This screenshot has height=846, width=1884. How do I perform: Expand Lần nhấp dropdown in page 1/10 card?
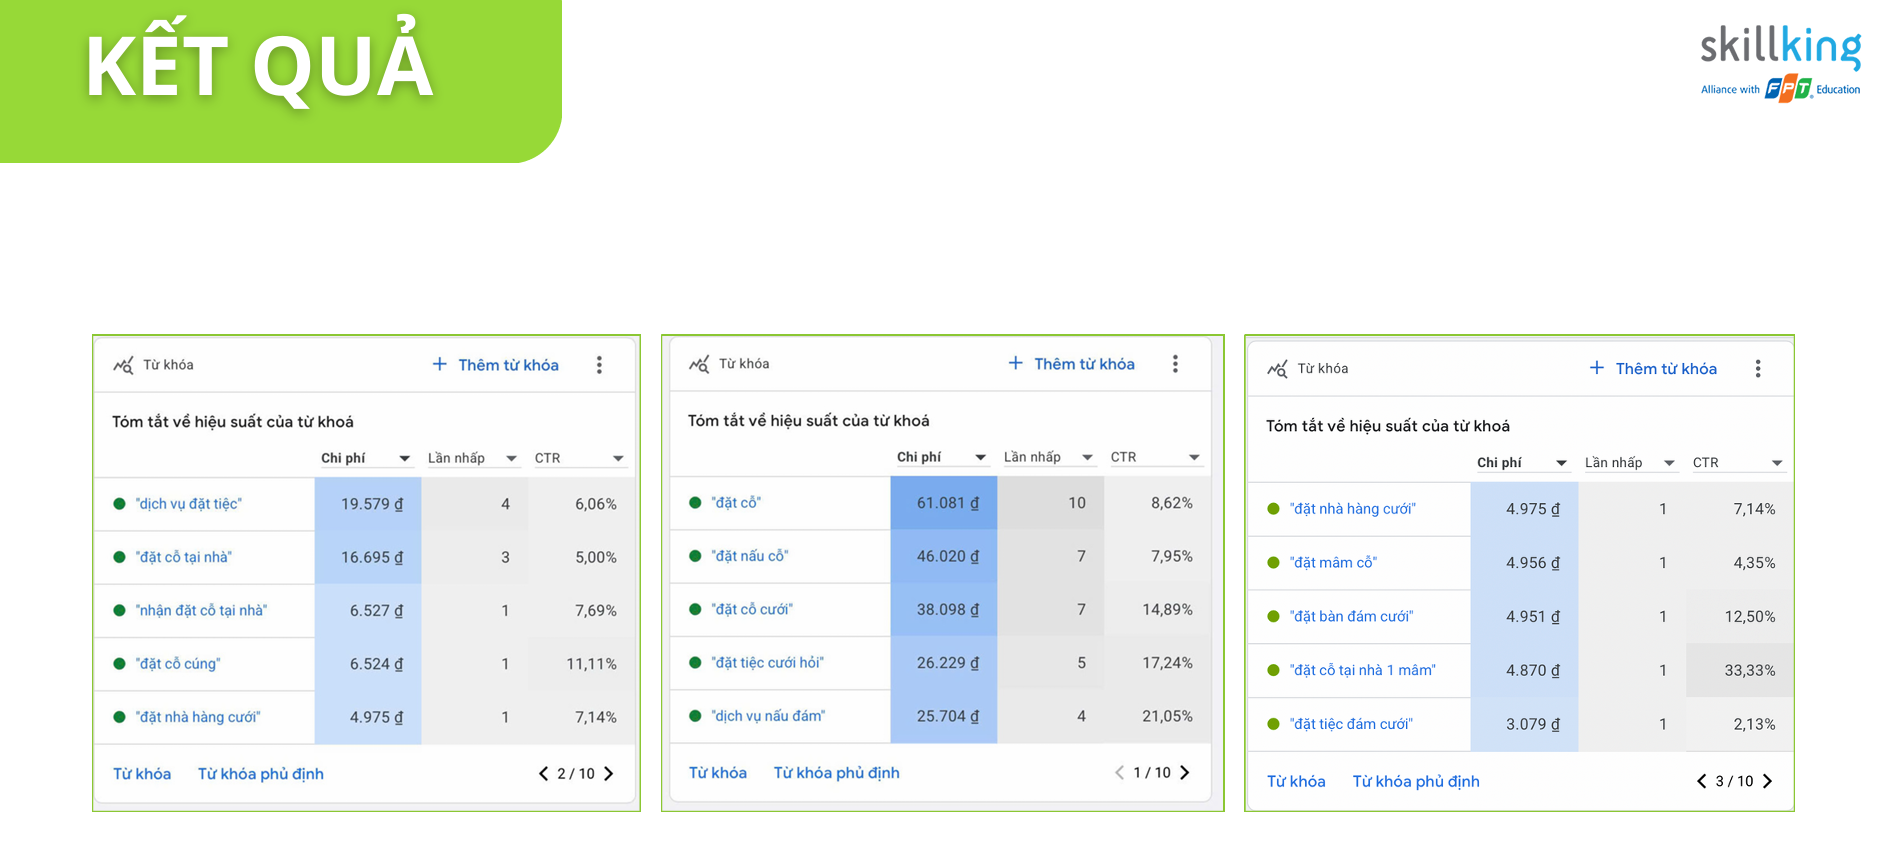[x=1087, y=458]
